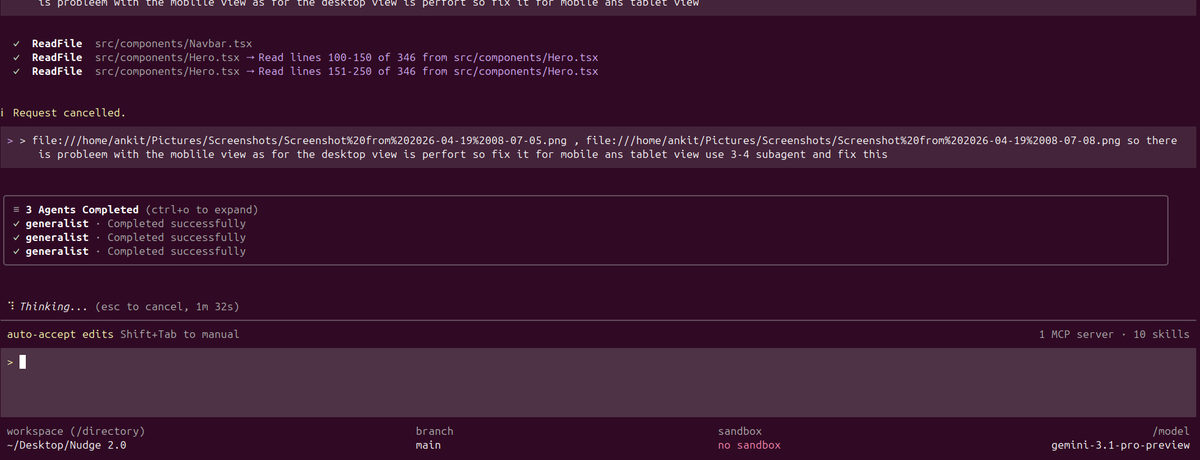Click the 'no sandbox' status value
The width and height of the screenshot is (1200, 460).
pyautogui.click(x=749, y=445)
